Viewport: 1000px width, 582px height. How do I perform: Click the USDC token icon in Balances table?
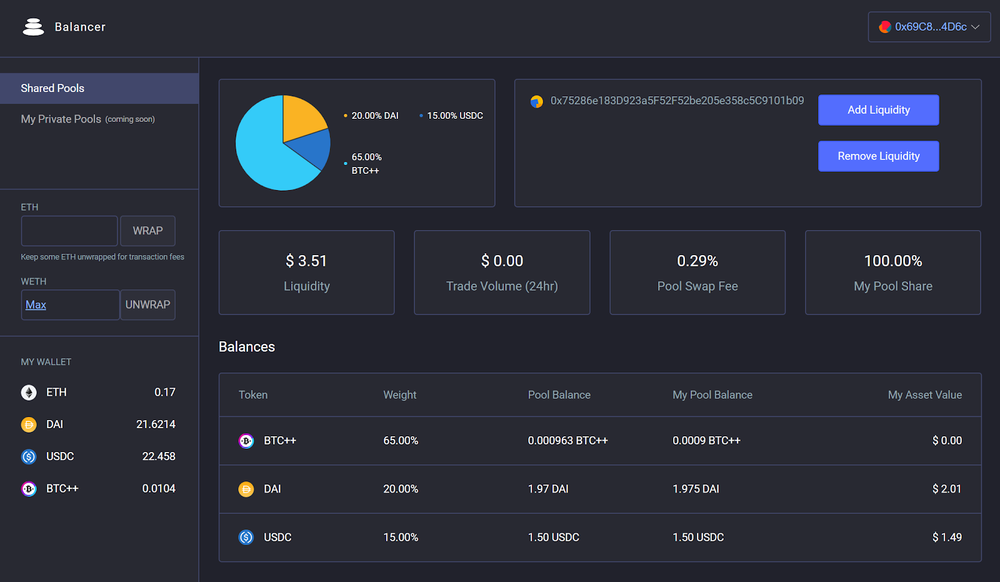tap(246, 537)
